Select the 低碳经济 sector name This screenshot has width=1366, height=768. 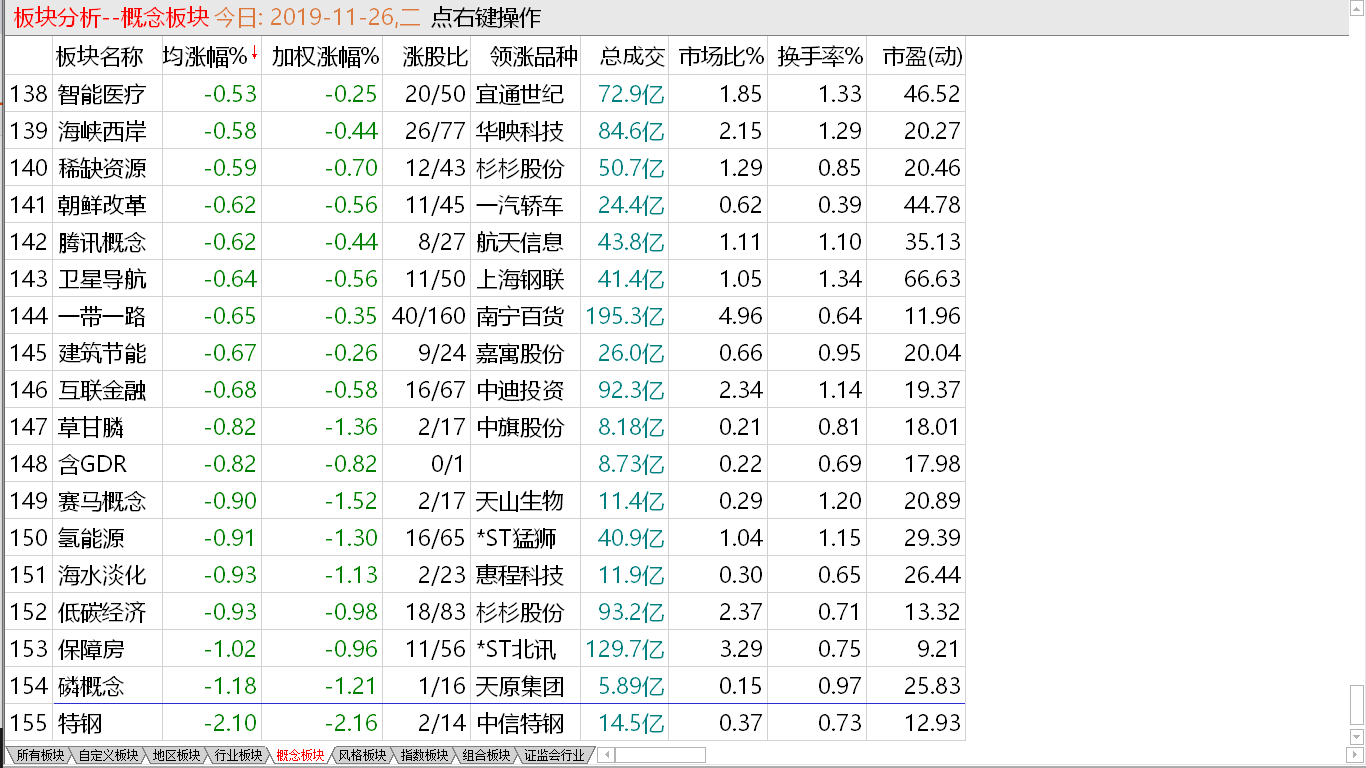click(x=102, y=612)
